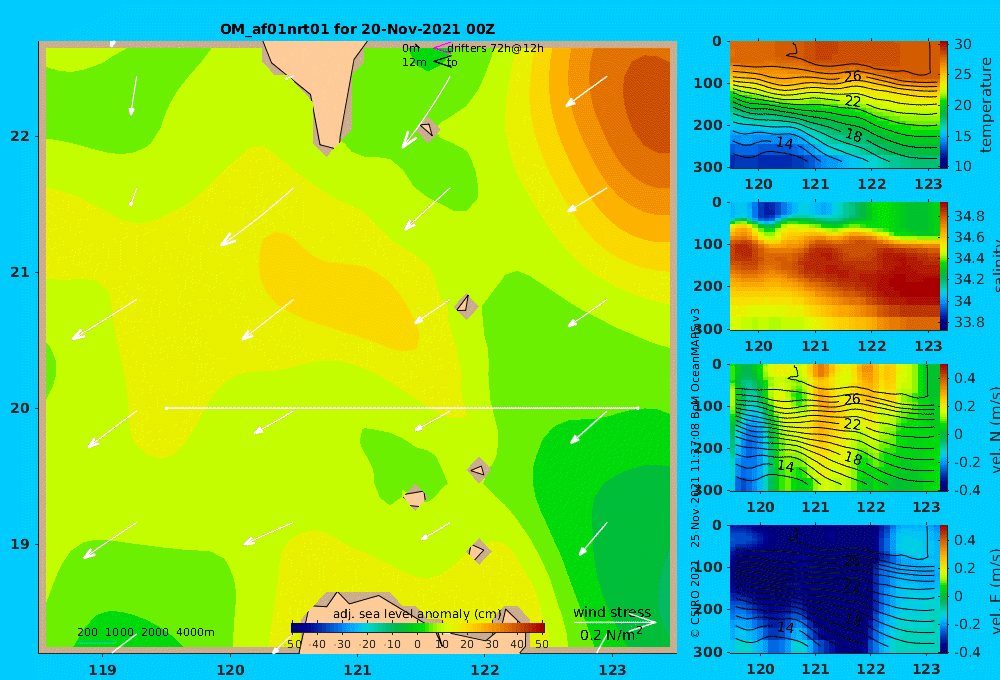Click the '0m' legend label
This screenshot has height=680, width=1000.
411,48
